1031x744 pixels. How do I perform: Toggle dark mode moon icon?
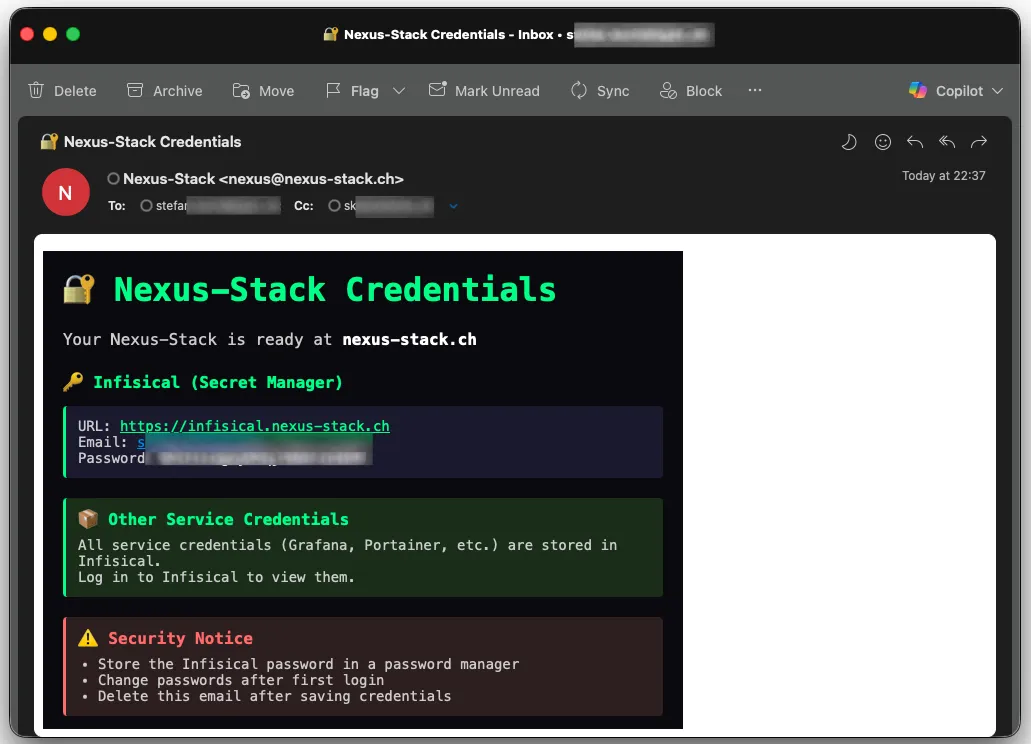tap(849, 142)
